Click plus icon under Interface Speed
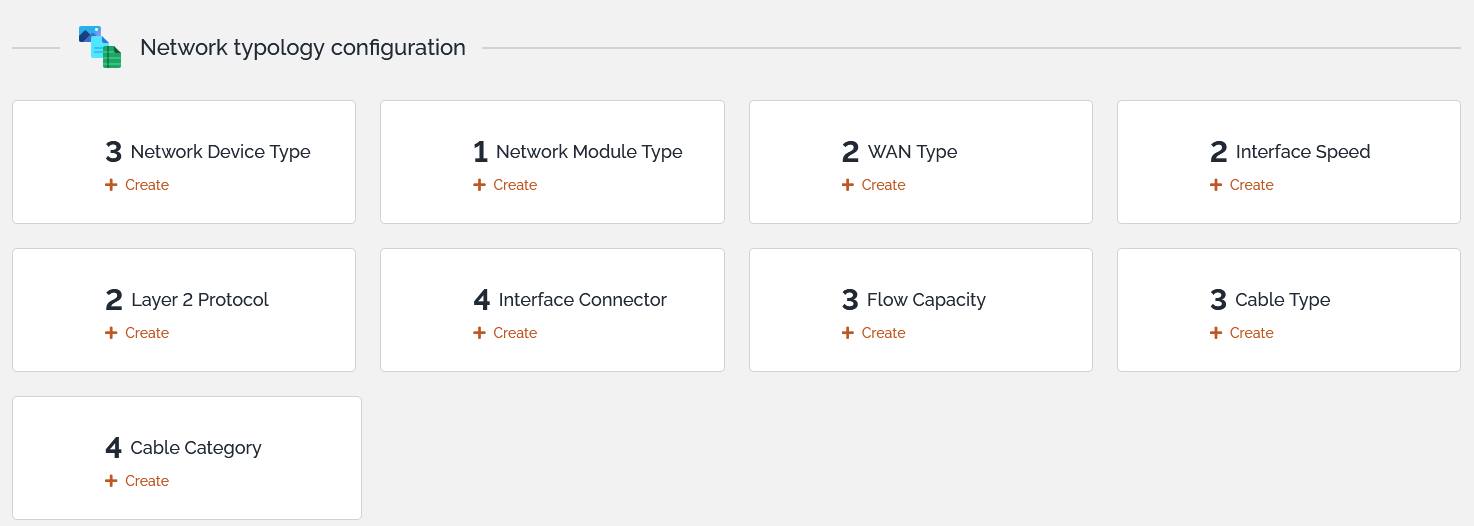The width and height of the screenshot is (1474, 526). coord(1216,185)
